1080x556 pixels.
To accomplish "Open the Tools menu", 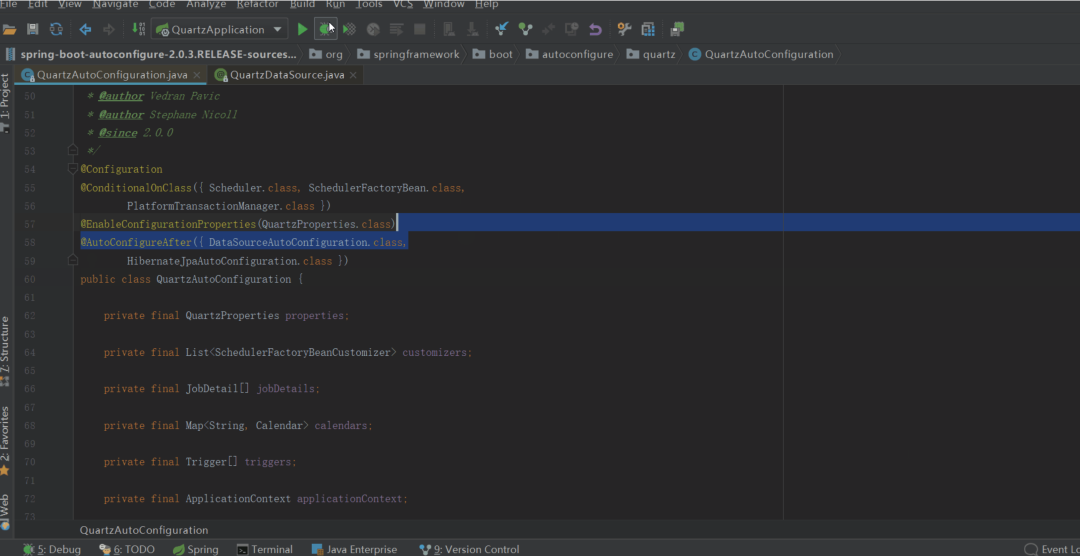I will pos(369,4).
